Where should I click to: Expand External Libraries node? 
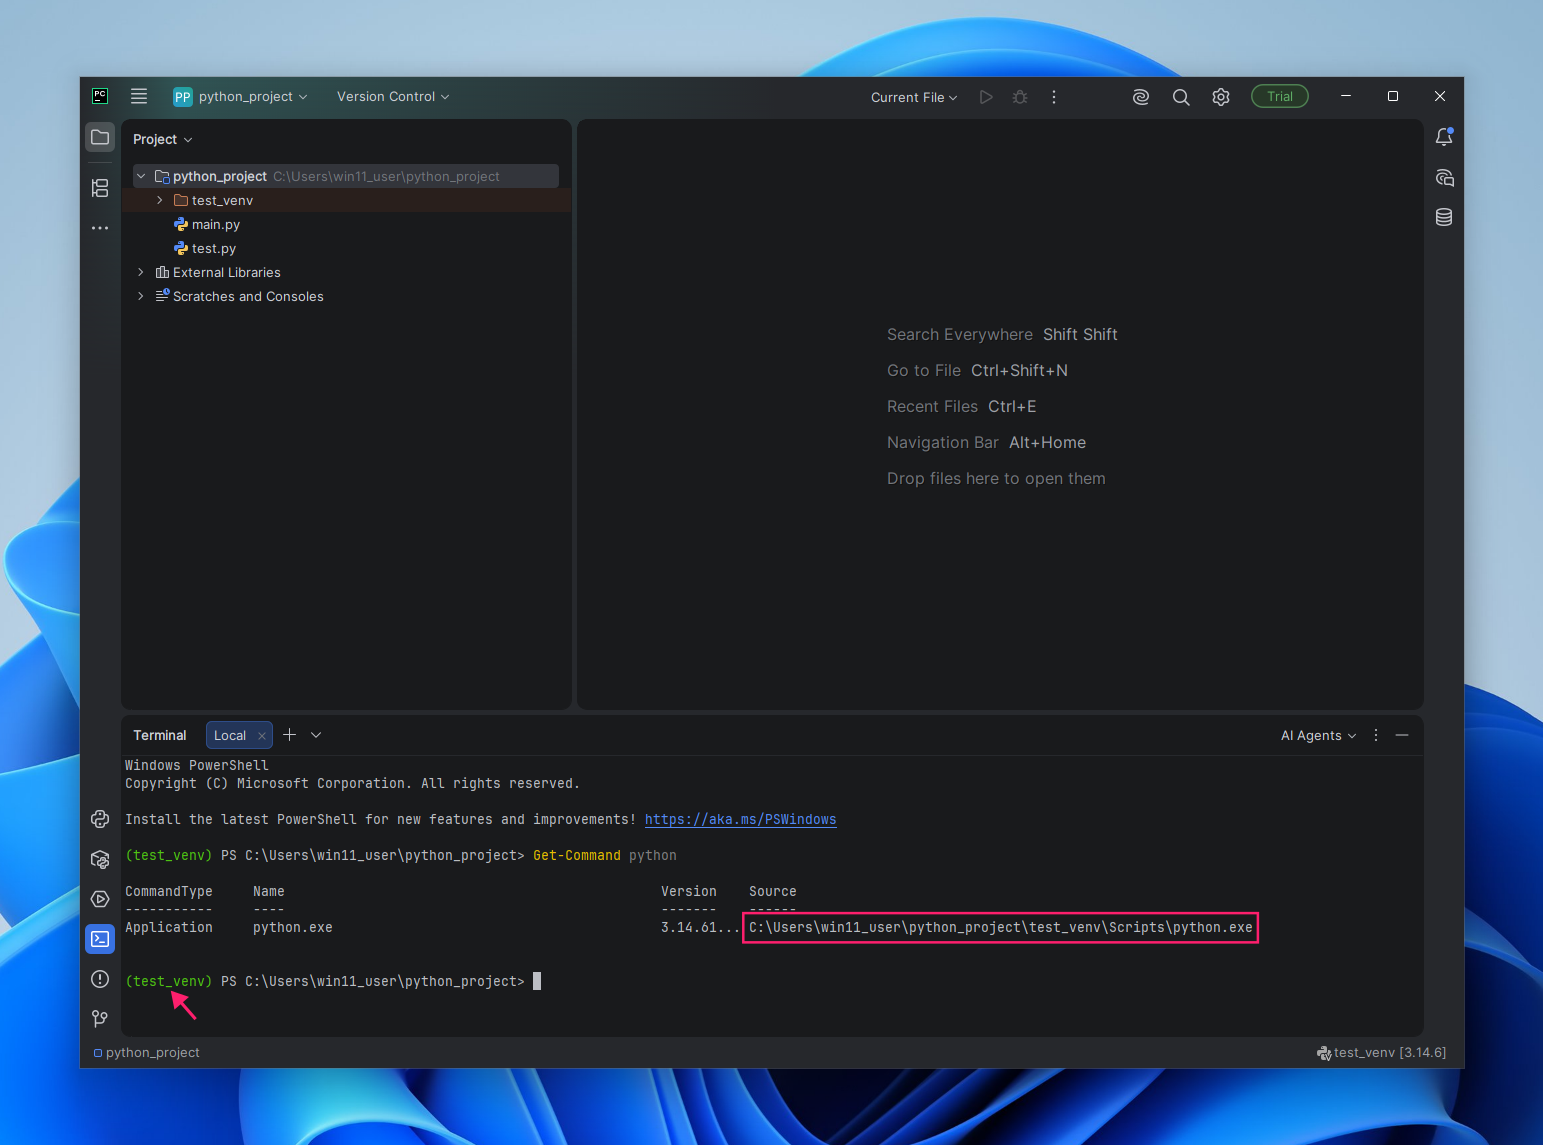pyautogui.click(x=141, y=272)
